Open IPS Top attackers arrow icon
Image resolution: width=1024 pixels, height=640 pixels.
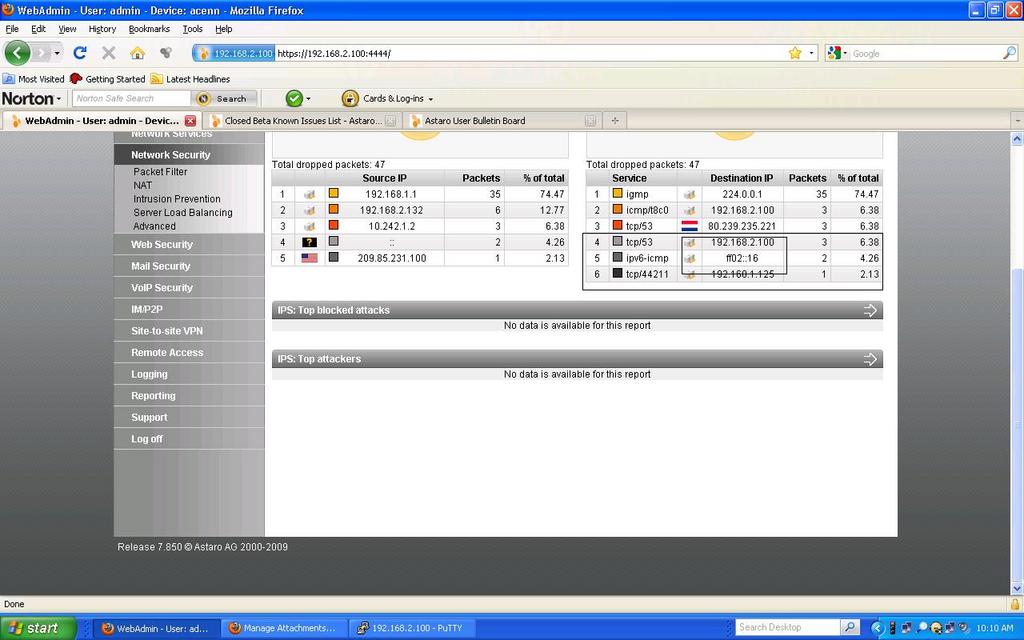coord(870,359)
